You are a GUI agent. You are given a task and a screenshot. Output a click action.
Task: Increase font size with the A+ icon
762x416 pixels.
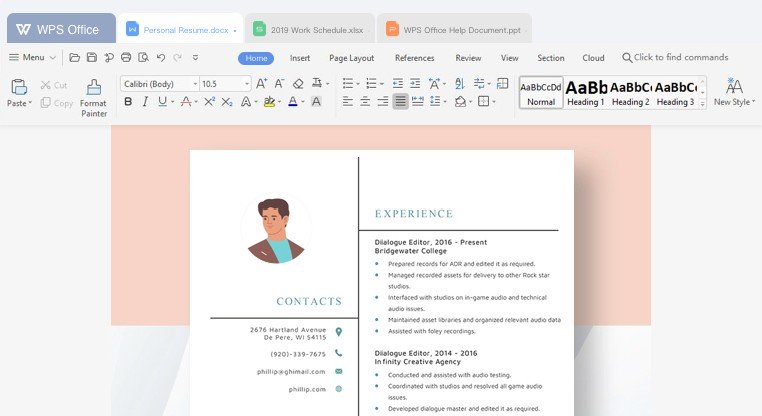tap(261, 84)
